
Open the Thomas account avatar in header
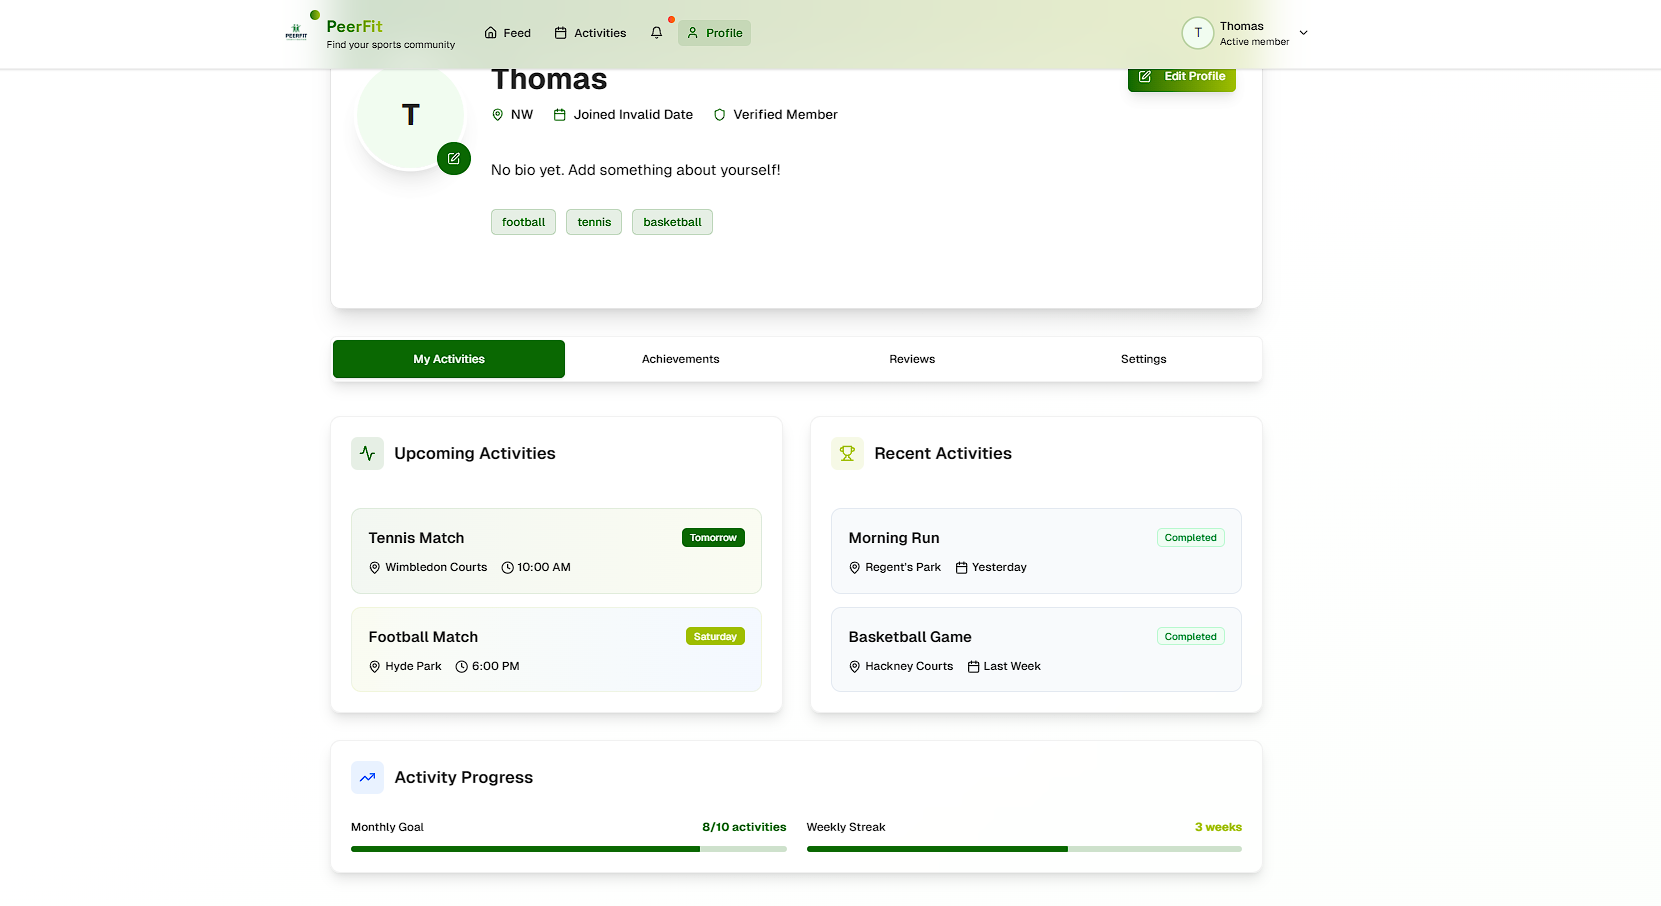1197,33
